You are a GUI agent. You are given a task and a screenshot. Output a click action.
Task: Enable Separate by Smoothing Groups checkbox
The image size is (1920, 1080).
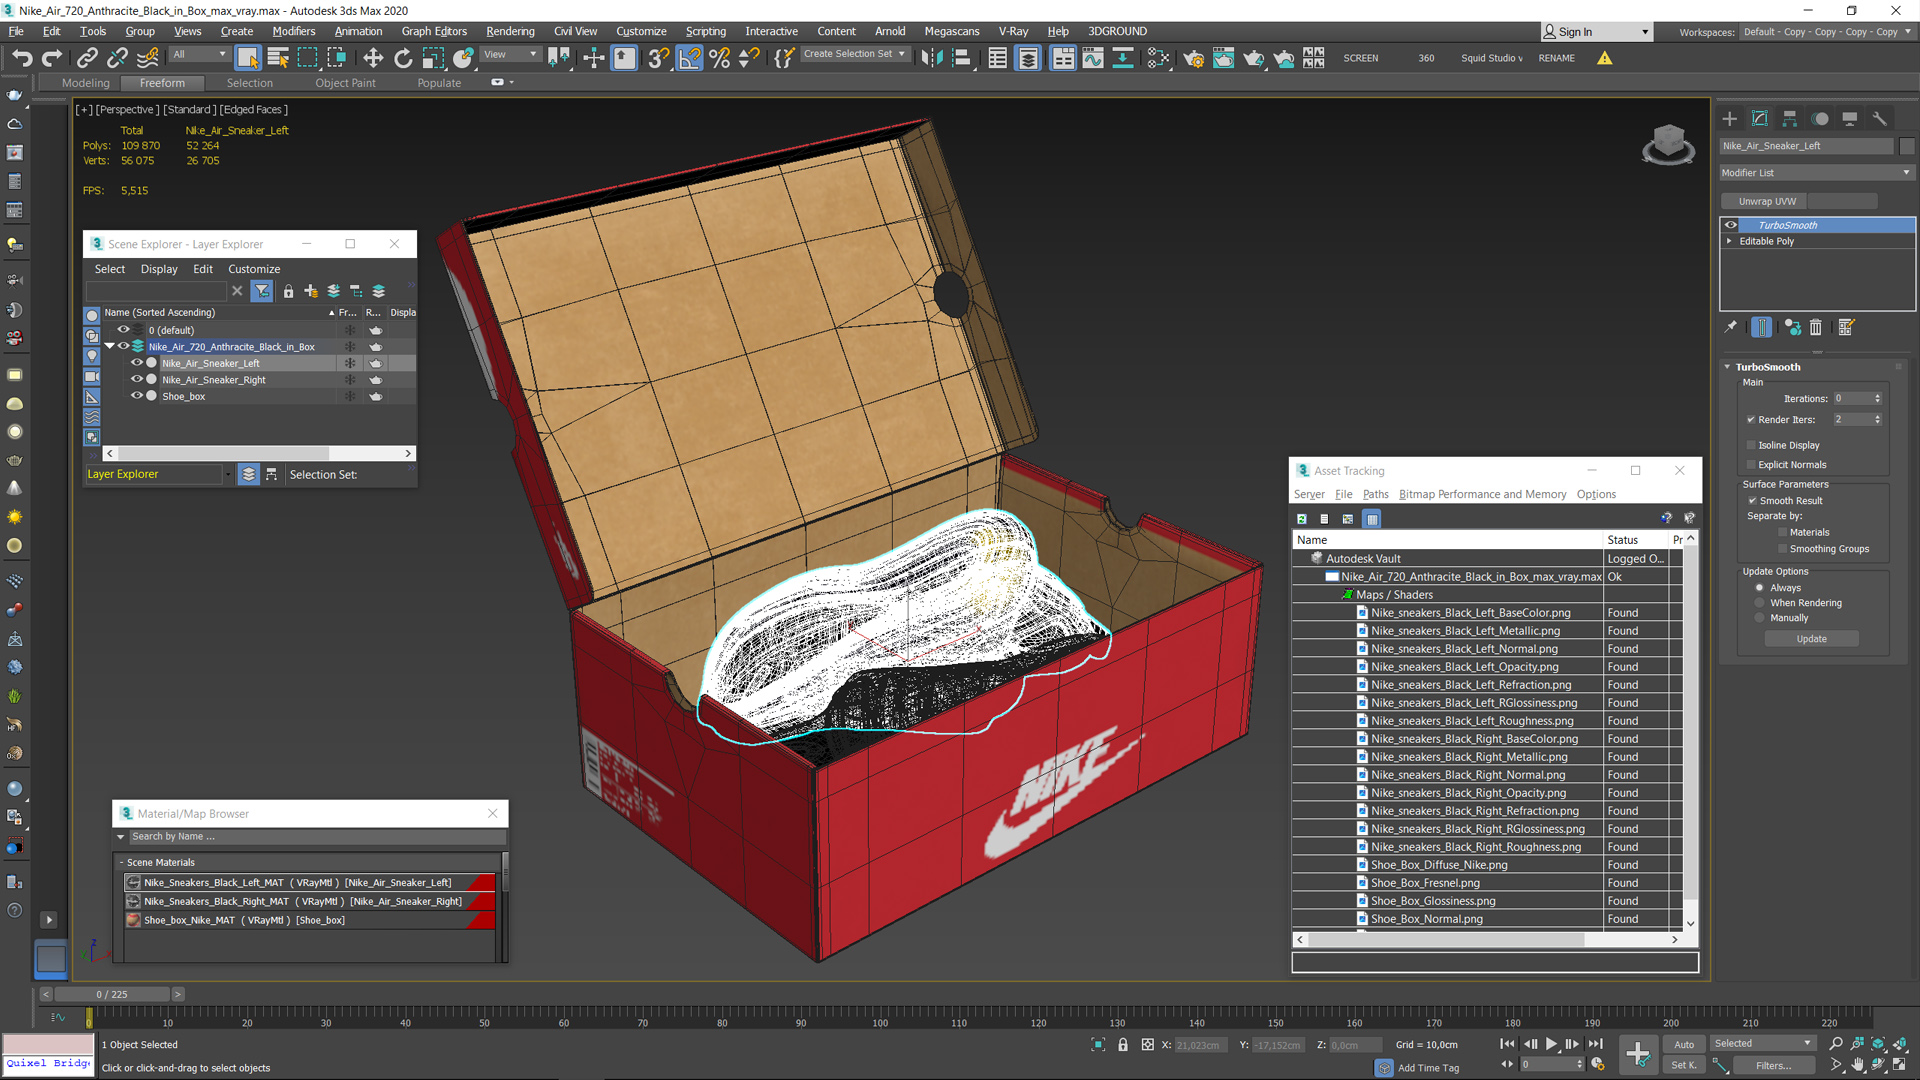(x=1782, y=548)
